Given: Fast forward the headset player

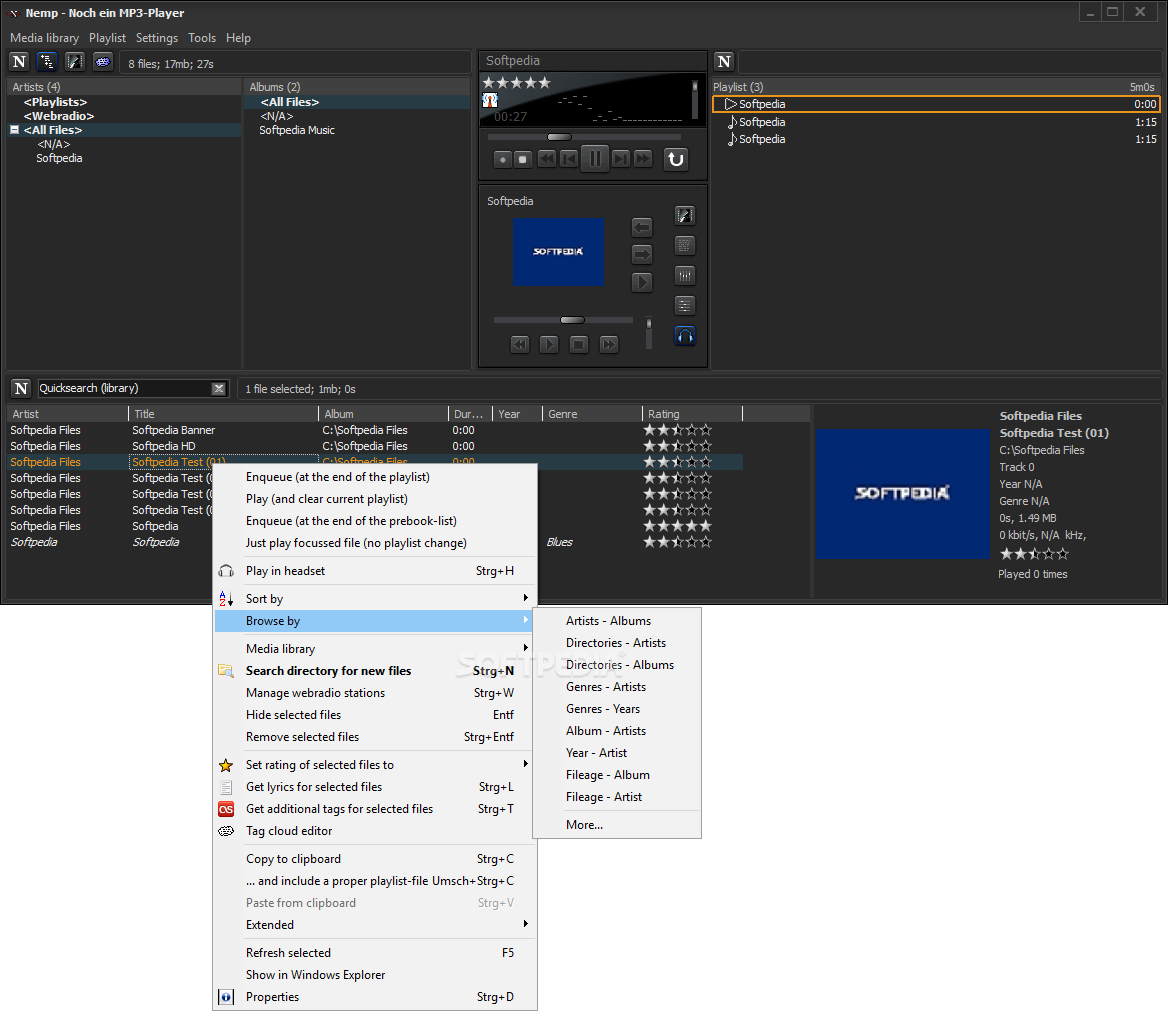Looking at the screenshot, I should pyautogui.click(x=609, y=344).
